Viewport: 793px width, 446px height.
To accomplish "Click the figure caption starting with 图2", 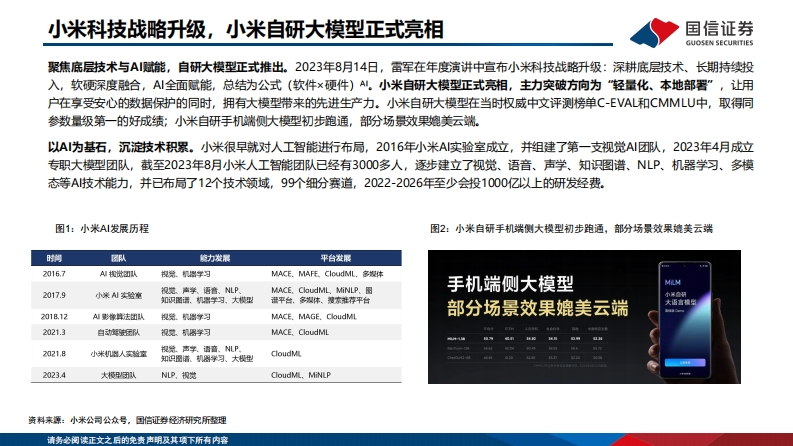I will click(x=571, y=229).
